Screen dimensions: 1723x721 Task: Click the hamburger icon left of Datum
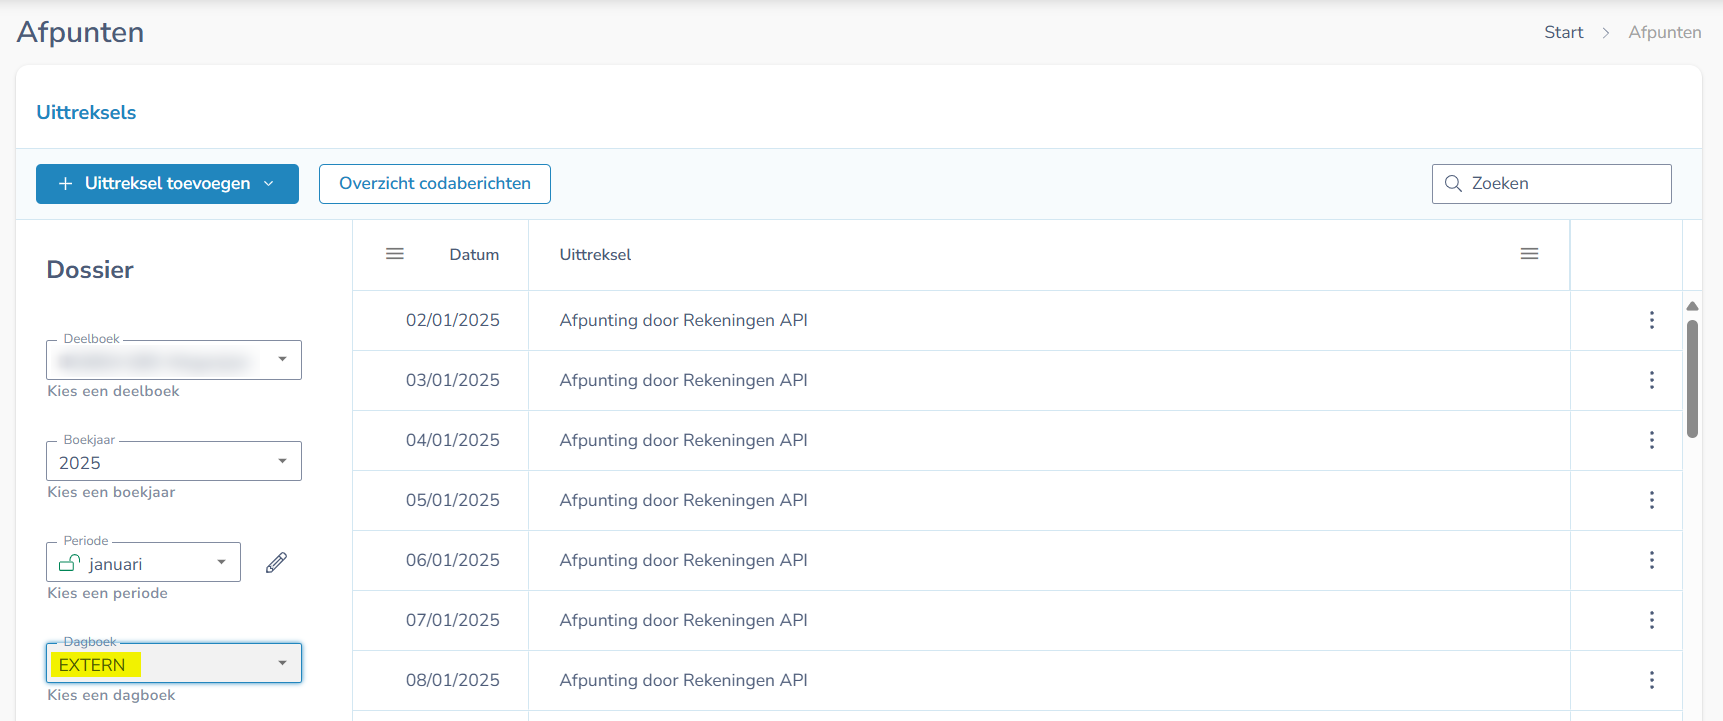(x=395, y=254)
